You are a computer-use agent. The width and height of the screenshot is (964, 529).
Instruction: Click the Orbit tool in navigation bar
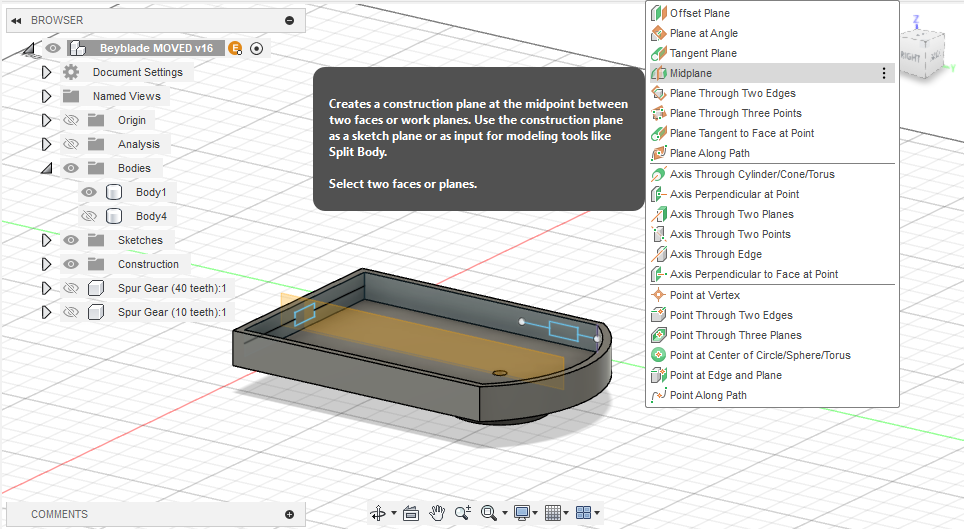click(x=378, y=512)
